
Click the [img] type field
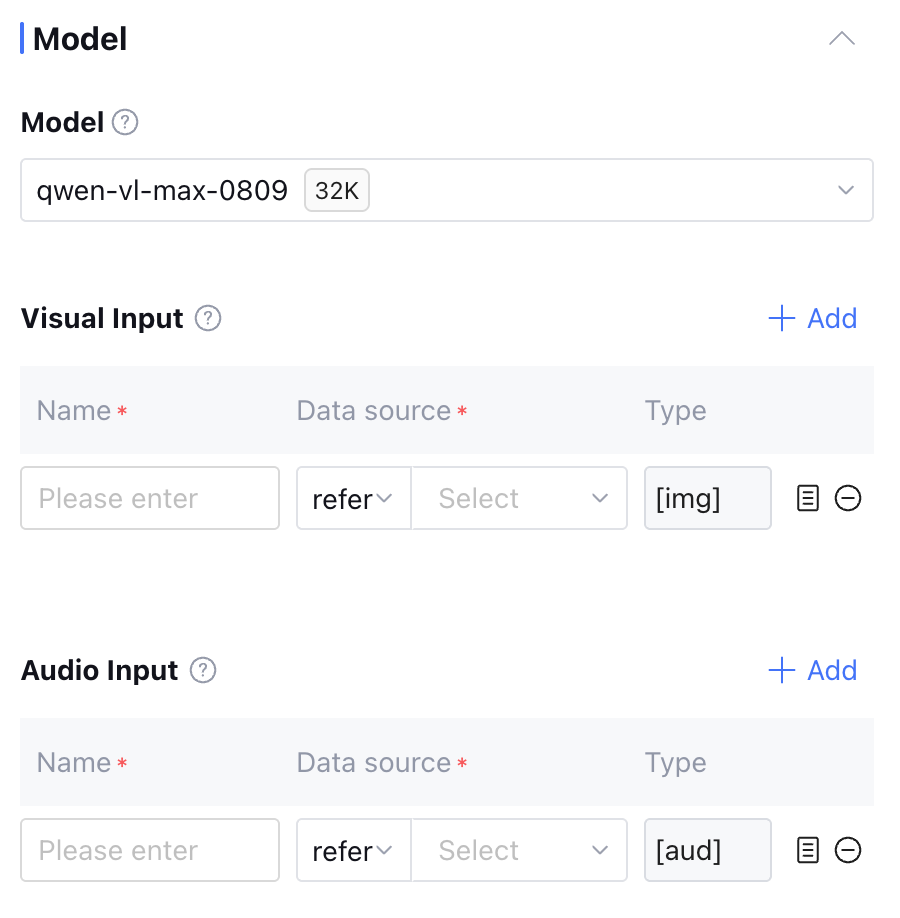coord(707,498)
